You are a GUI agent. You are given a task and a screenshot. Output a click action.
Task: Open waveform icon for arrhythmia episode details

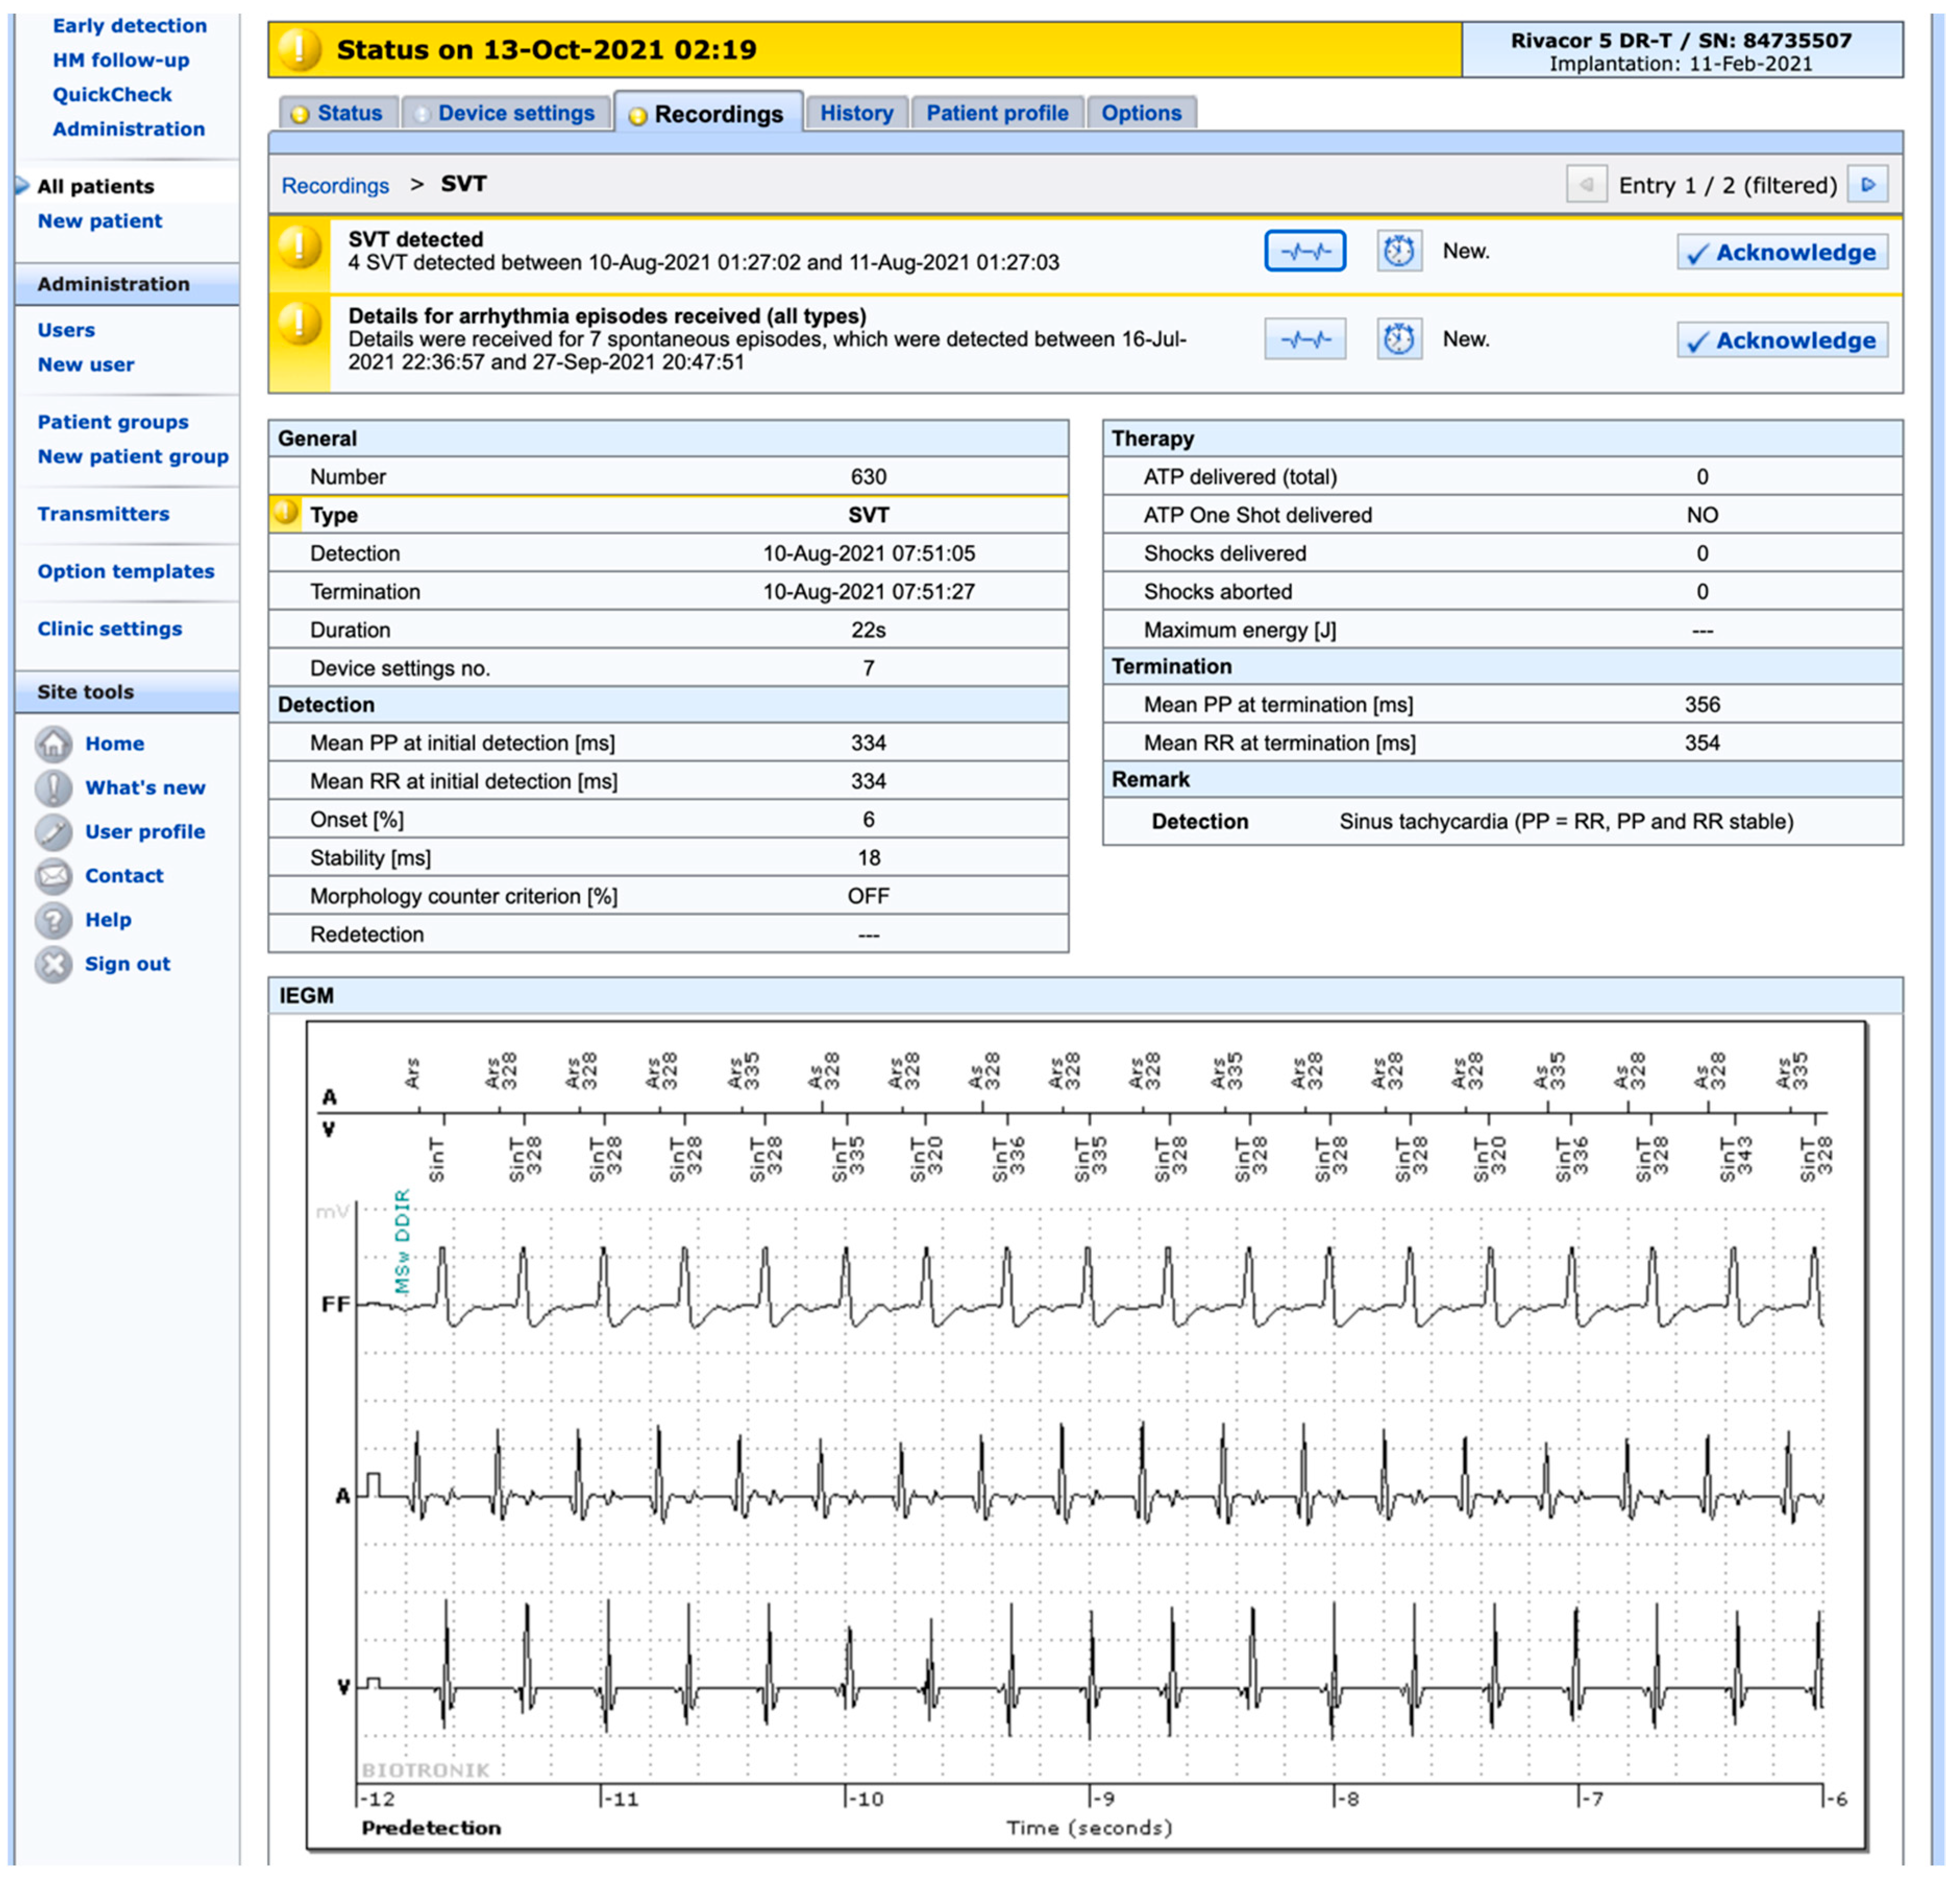coord(1304,339)
